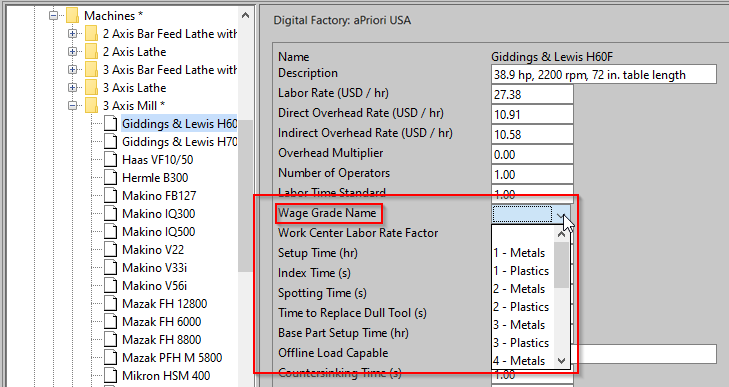
Task: Click document icon beside Haas VF10/50
Action: point(110,160)
